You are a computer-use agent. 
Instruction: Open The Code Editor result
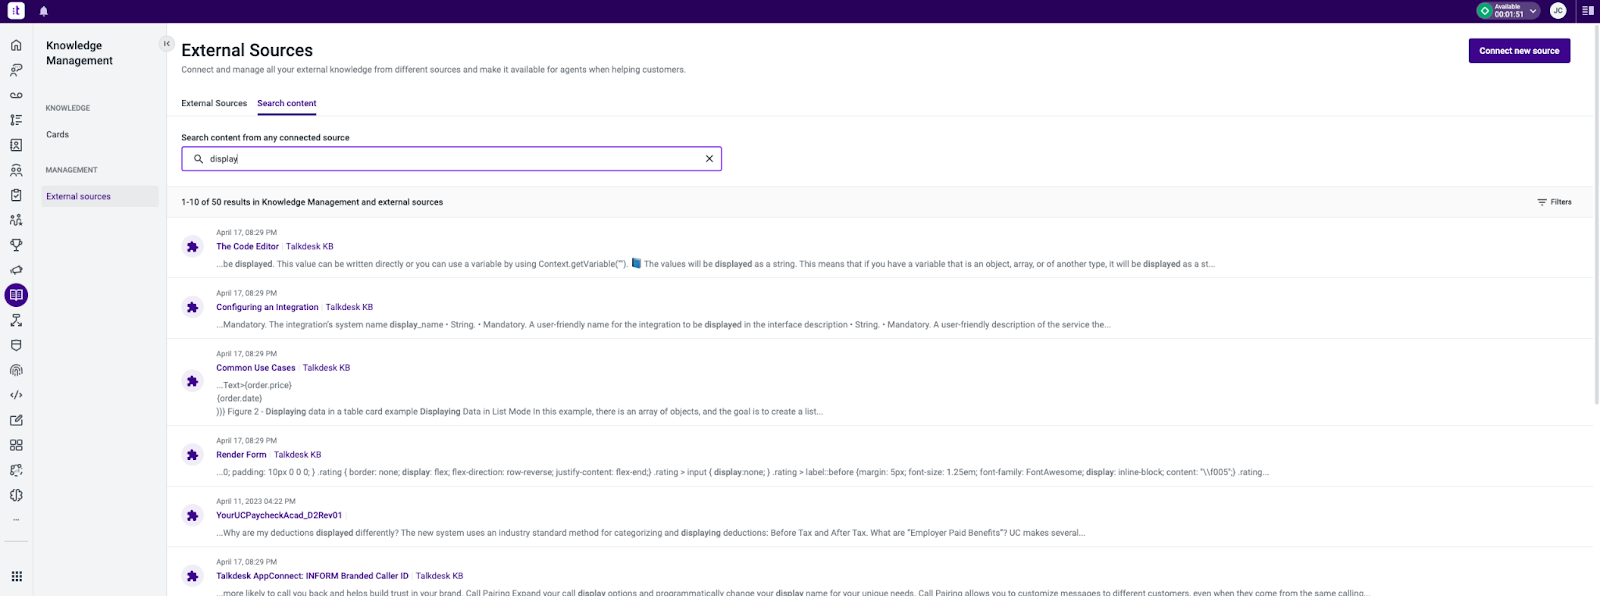[247, 246]
